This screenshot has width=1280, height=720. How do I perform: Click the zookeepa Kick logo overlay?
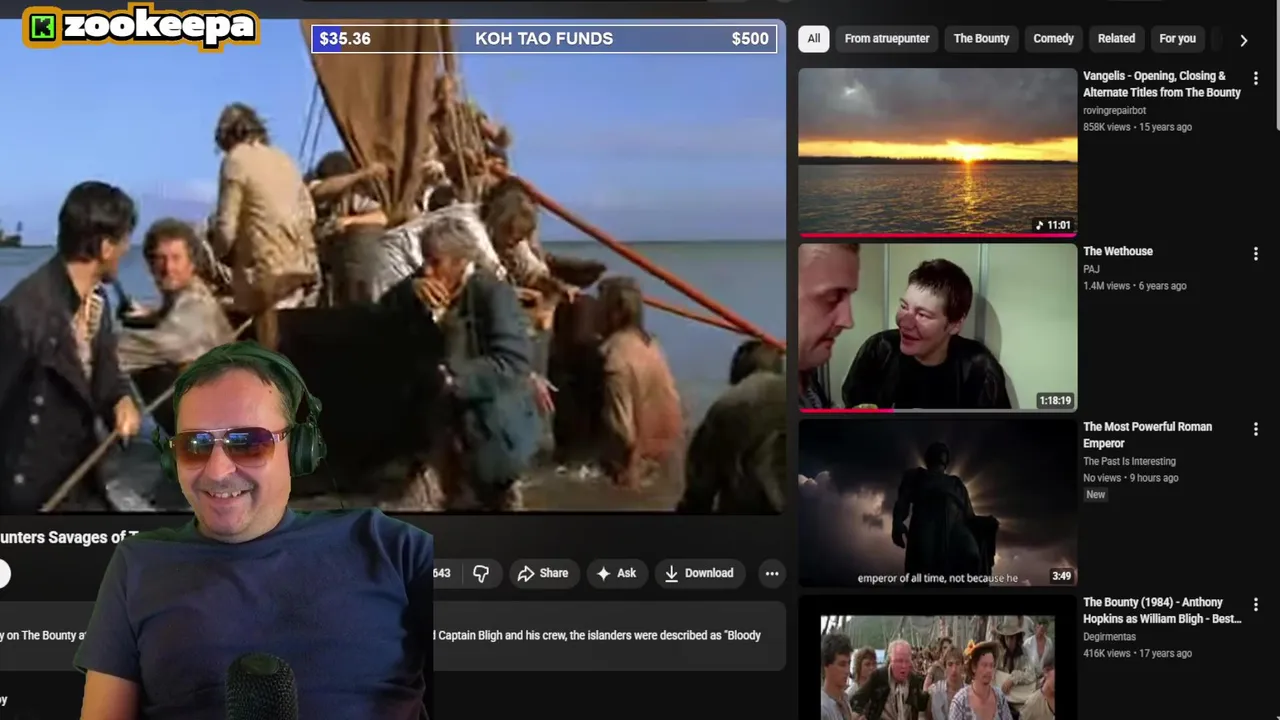[140, 27]
